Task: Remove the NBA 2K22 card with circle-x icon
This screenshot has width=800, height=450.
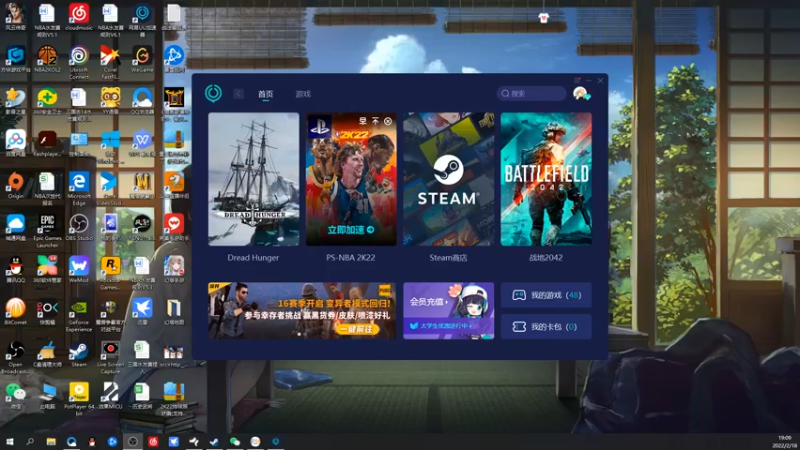Action: pos(388,121)
